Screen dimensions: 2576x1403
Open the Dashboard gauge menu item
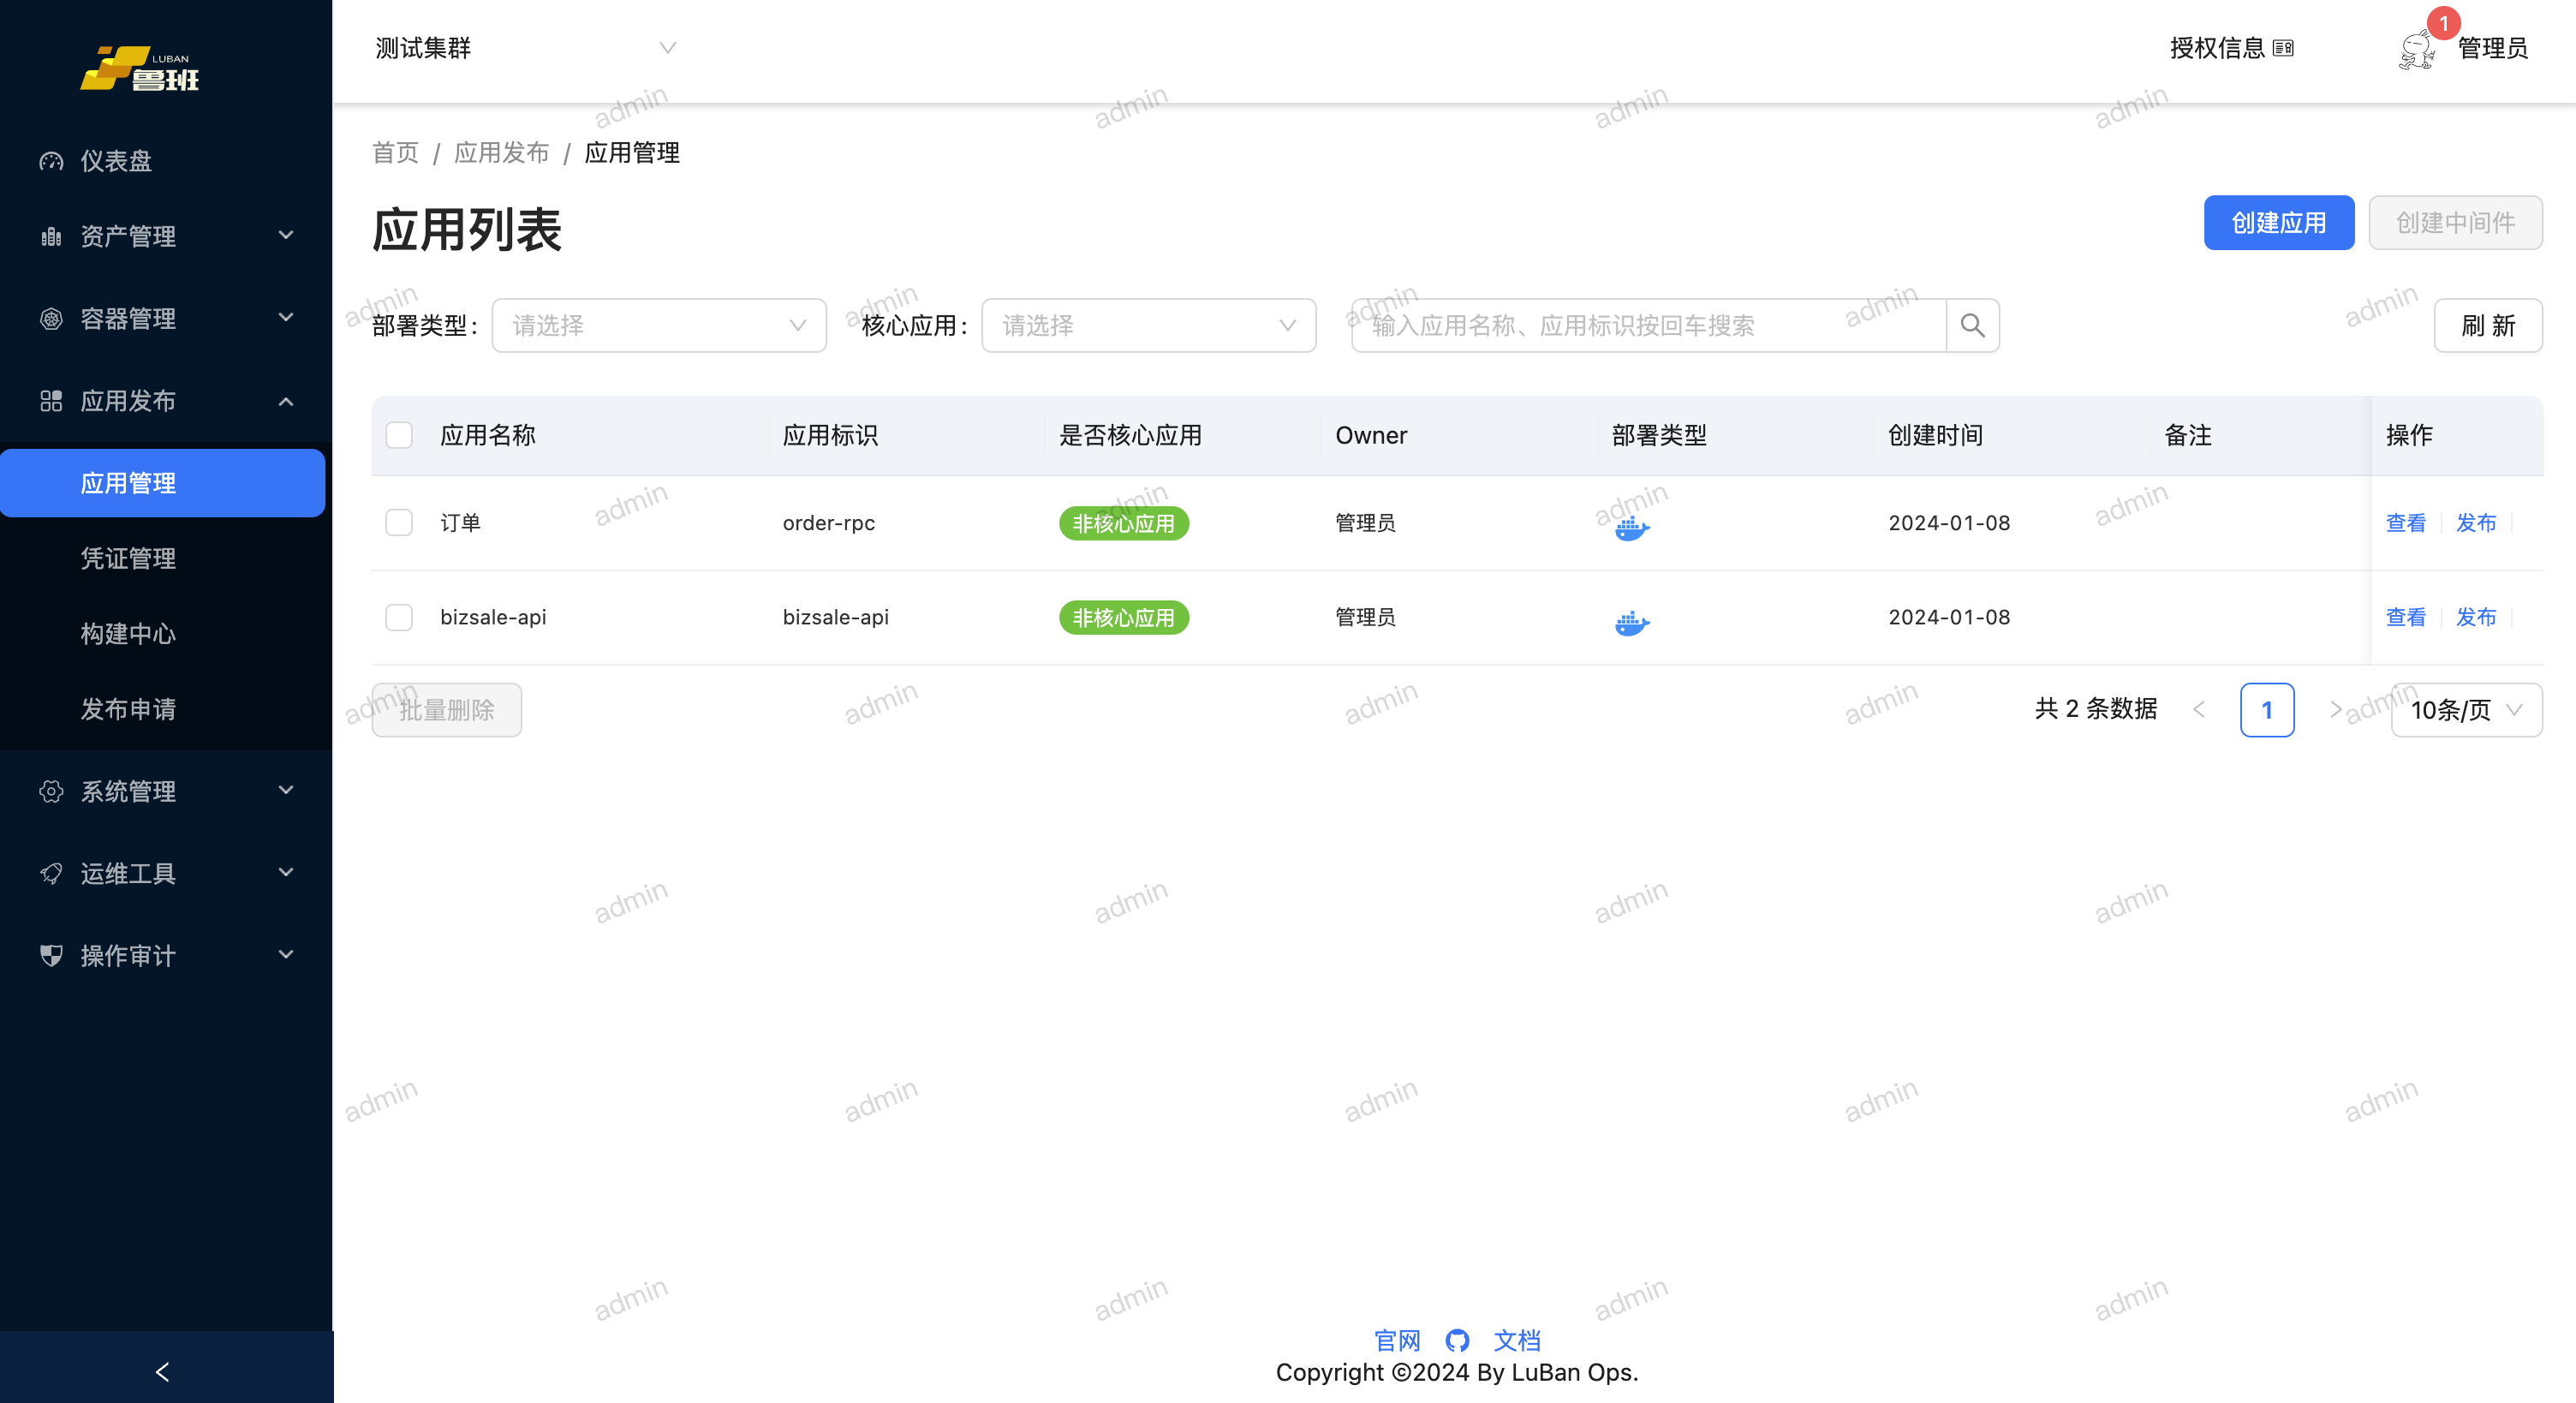116,160
